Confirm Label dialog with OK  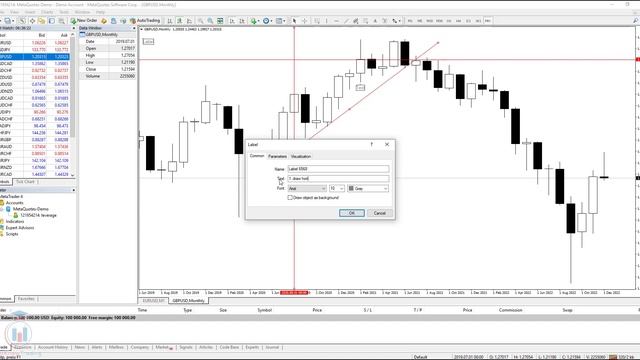[x=352, y=213]
